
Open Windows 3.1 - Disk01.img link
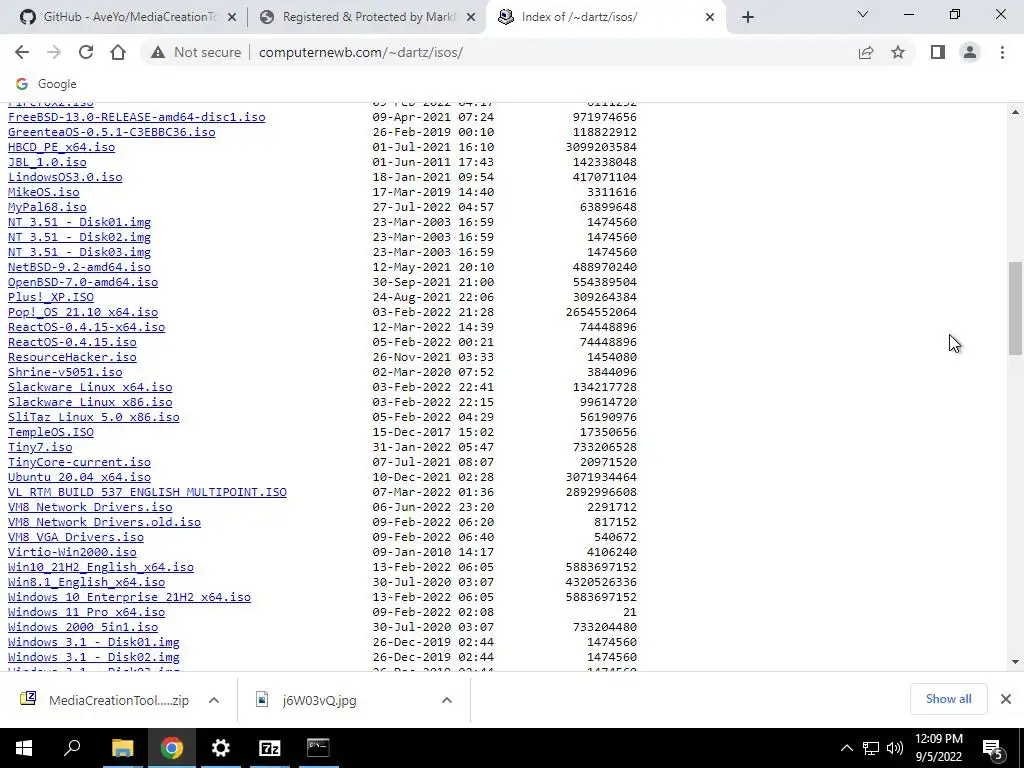(x=94, y=643)
